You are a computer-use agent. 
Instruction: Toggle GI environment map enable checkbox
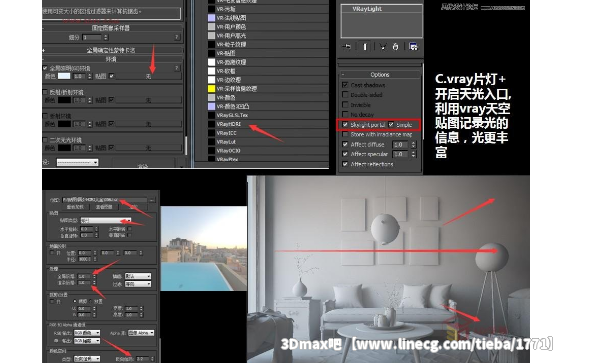coord(111,76)
